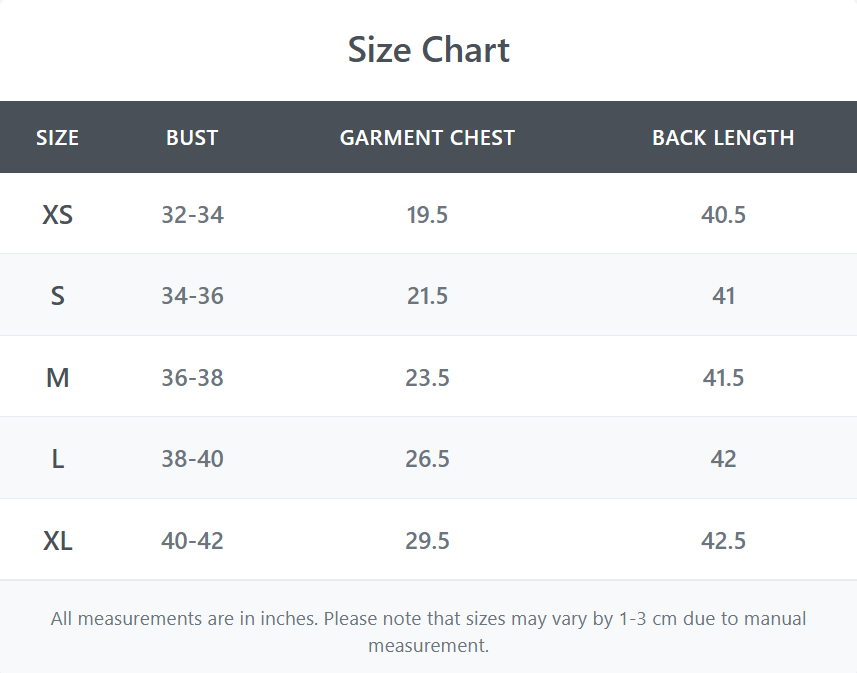Click the Size Chart heading
This screenshot has width=857, height=673.
428,50
